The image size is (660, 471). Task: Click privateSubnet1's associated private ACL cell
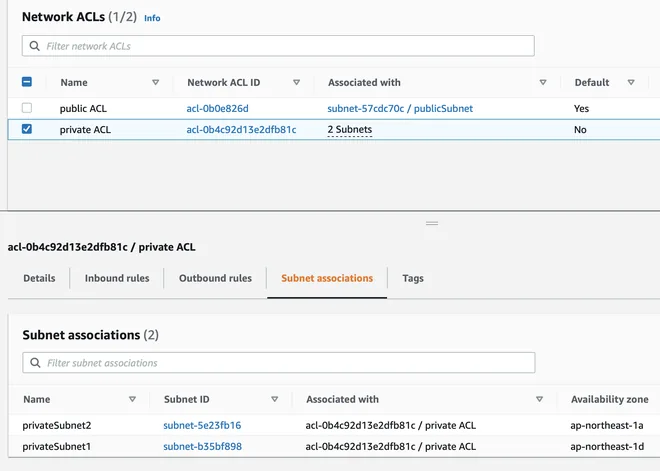click(x=391, y=447)
